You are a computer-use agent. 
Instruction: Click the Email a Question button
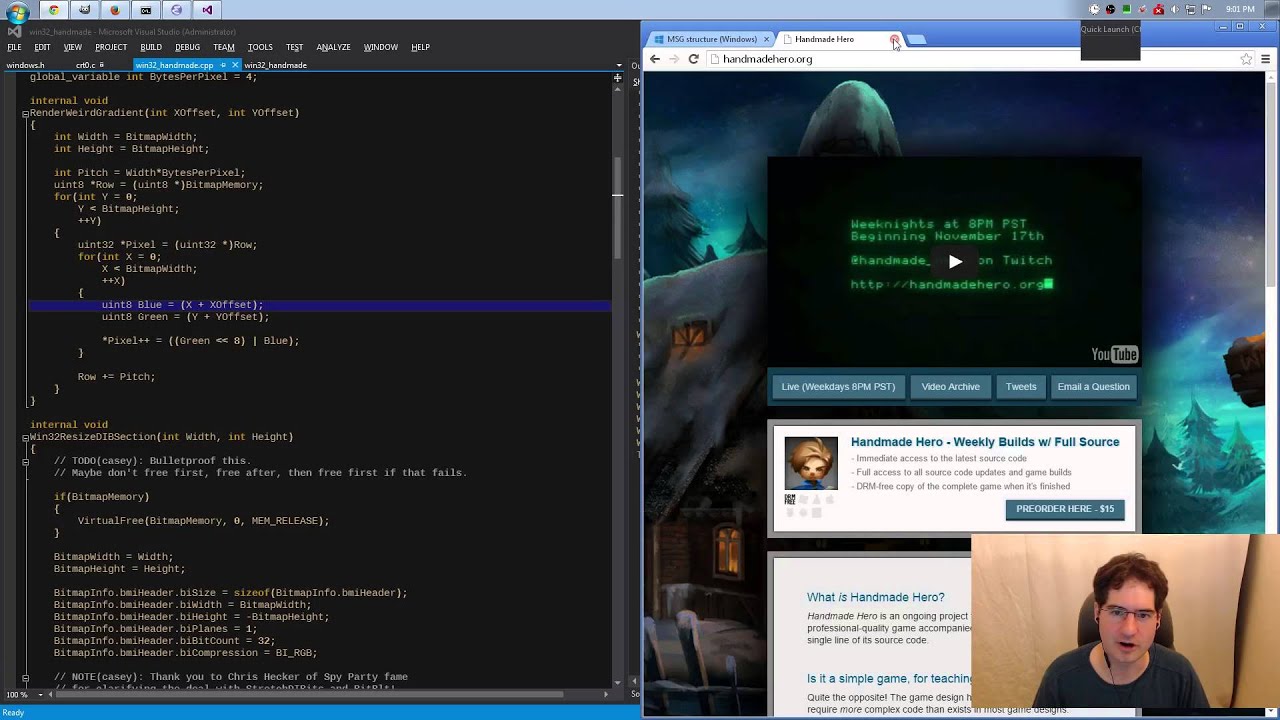pyautogui.click(x=1093, y=386)
